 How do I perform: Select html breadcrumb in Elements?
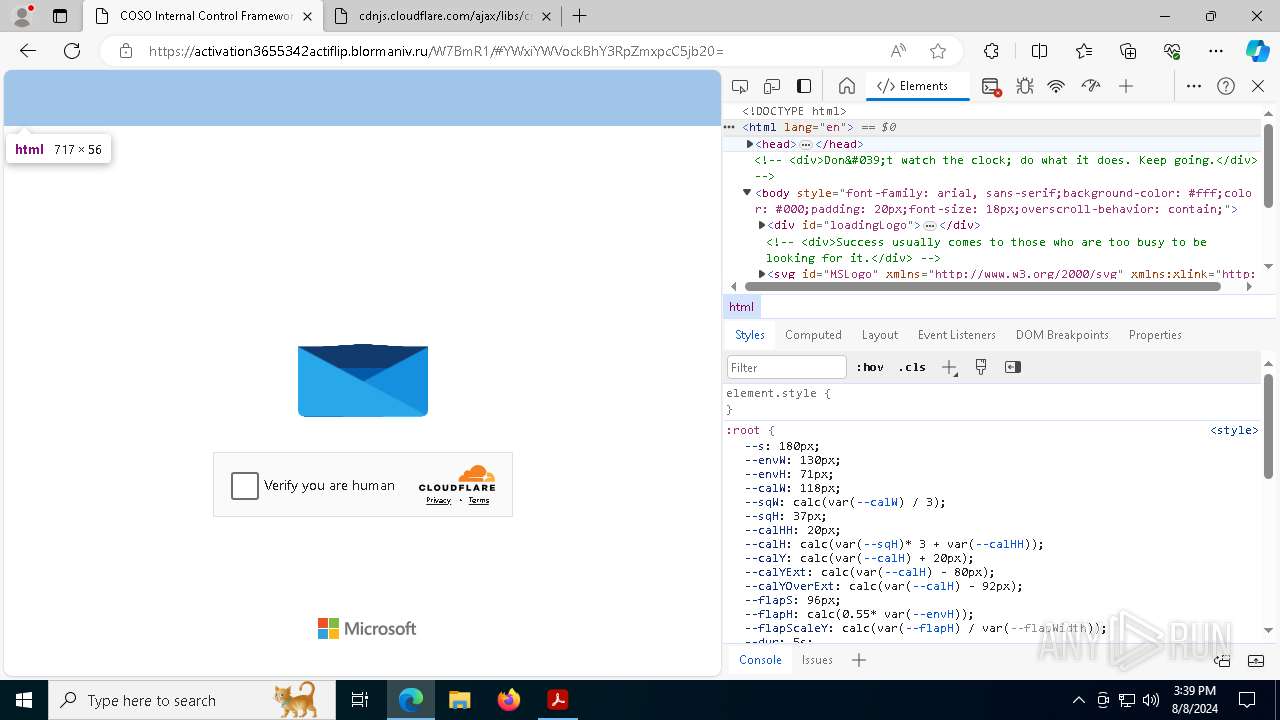tap(741, 307)
